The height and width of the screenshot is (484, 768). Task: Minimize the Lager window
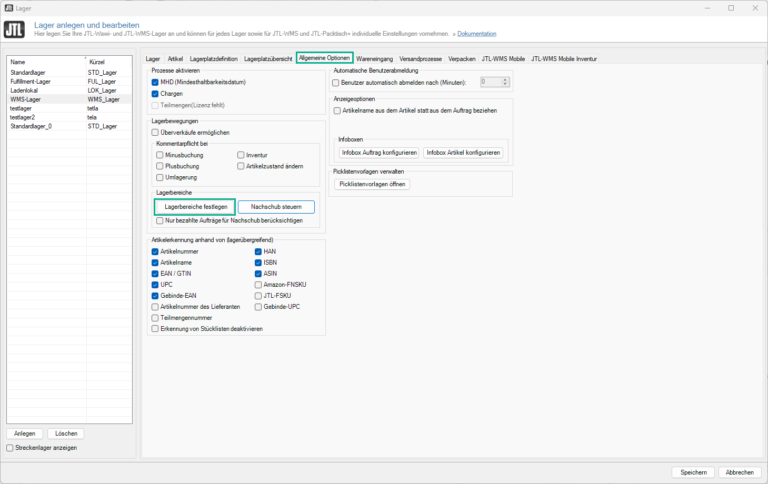tap(706, 7)
